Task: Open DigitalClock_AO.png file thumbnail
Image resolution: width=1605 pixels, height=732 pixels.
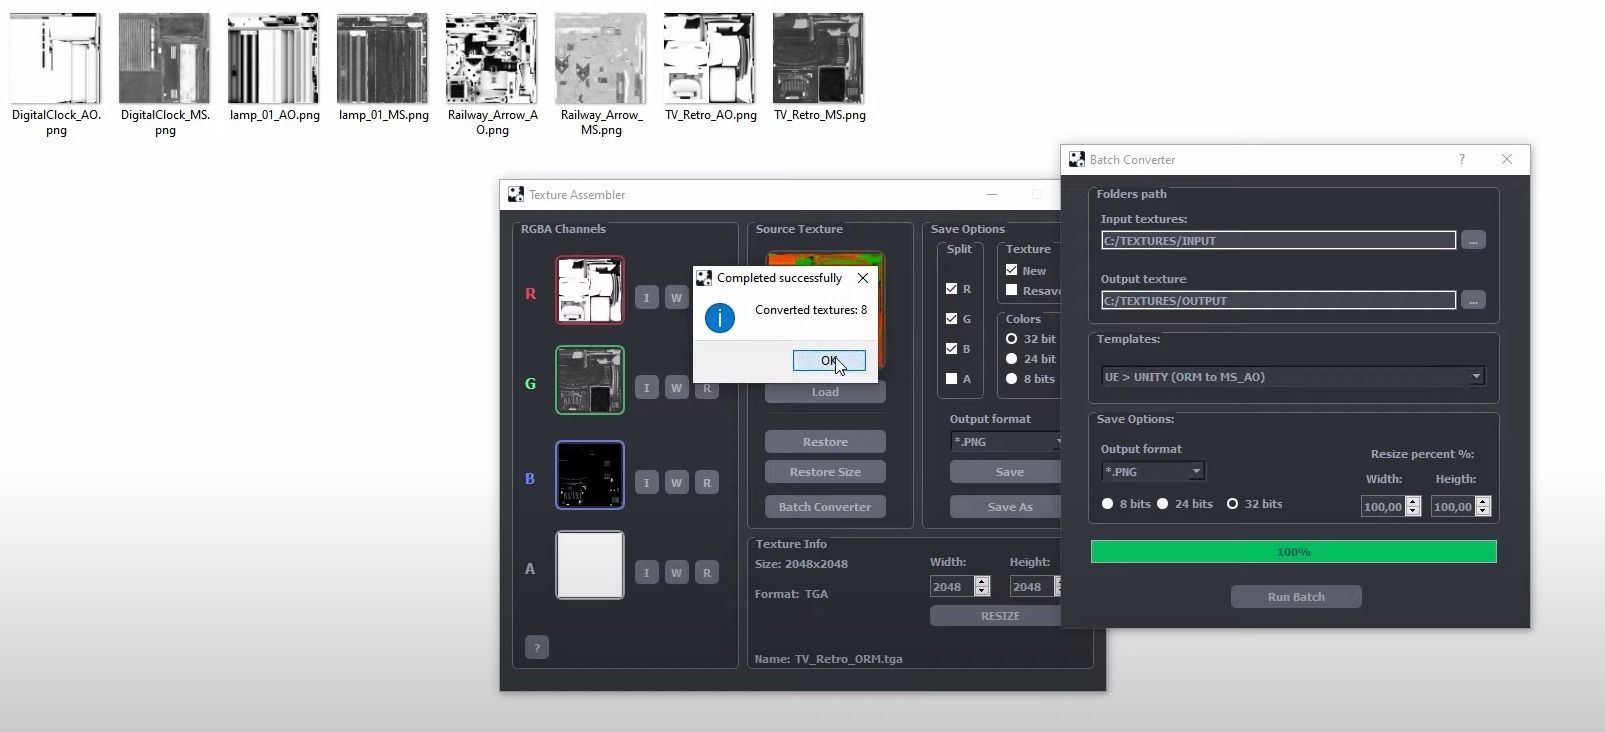Action: 55,58
